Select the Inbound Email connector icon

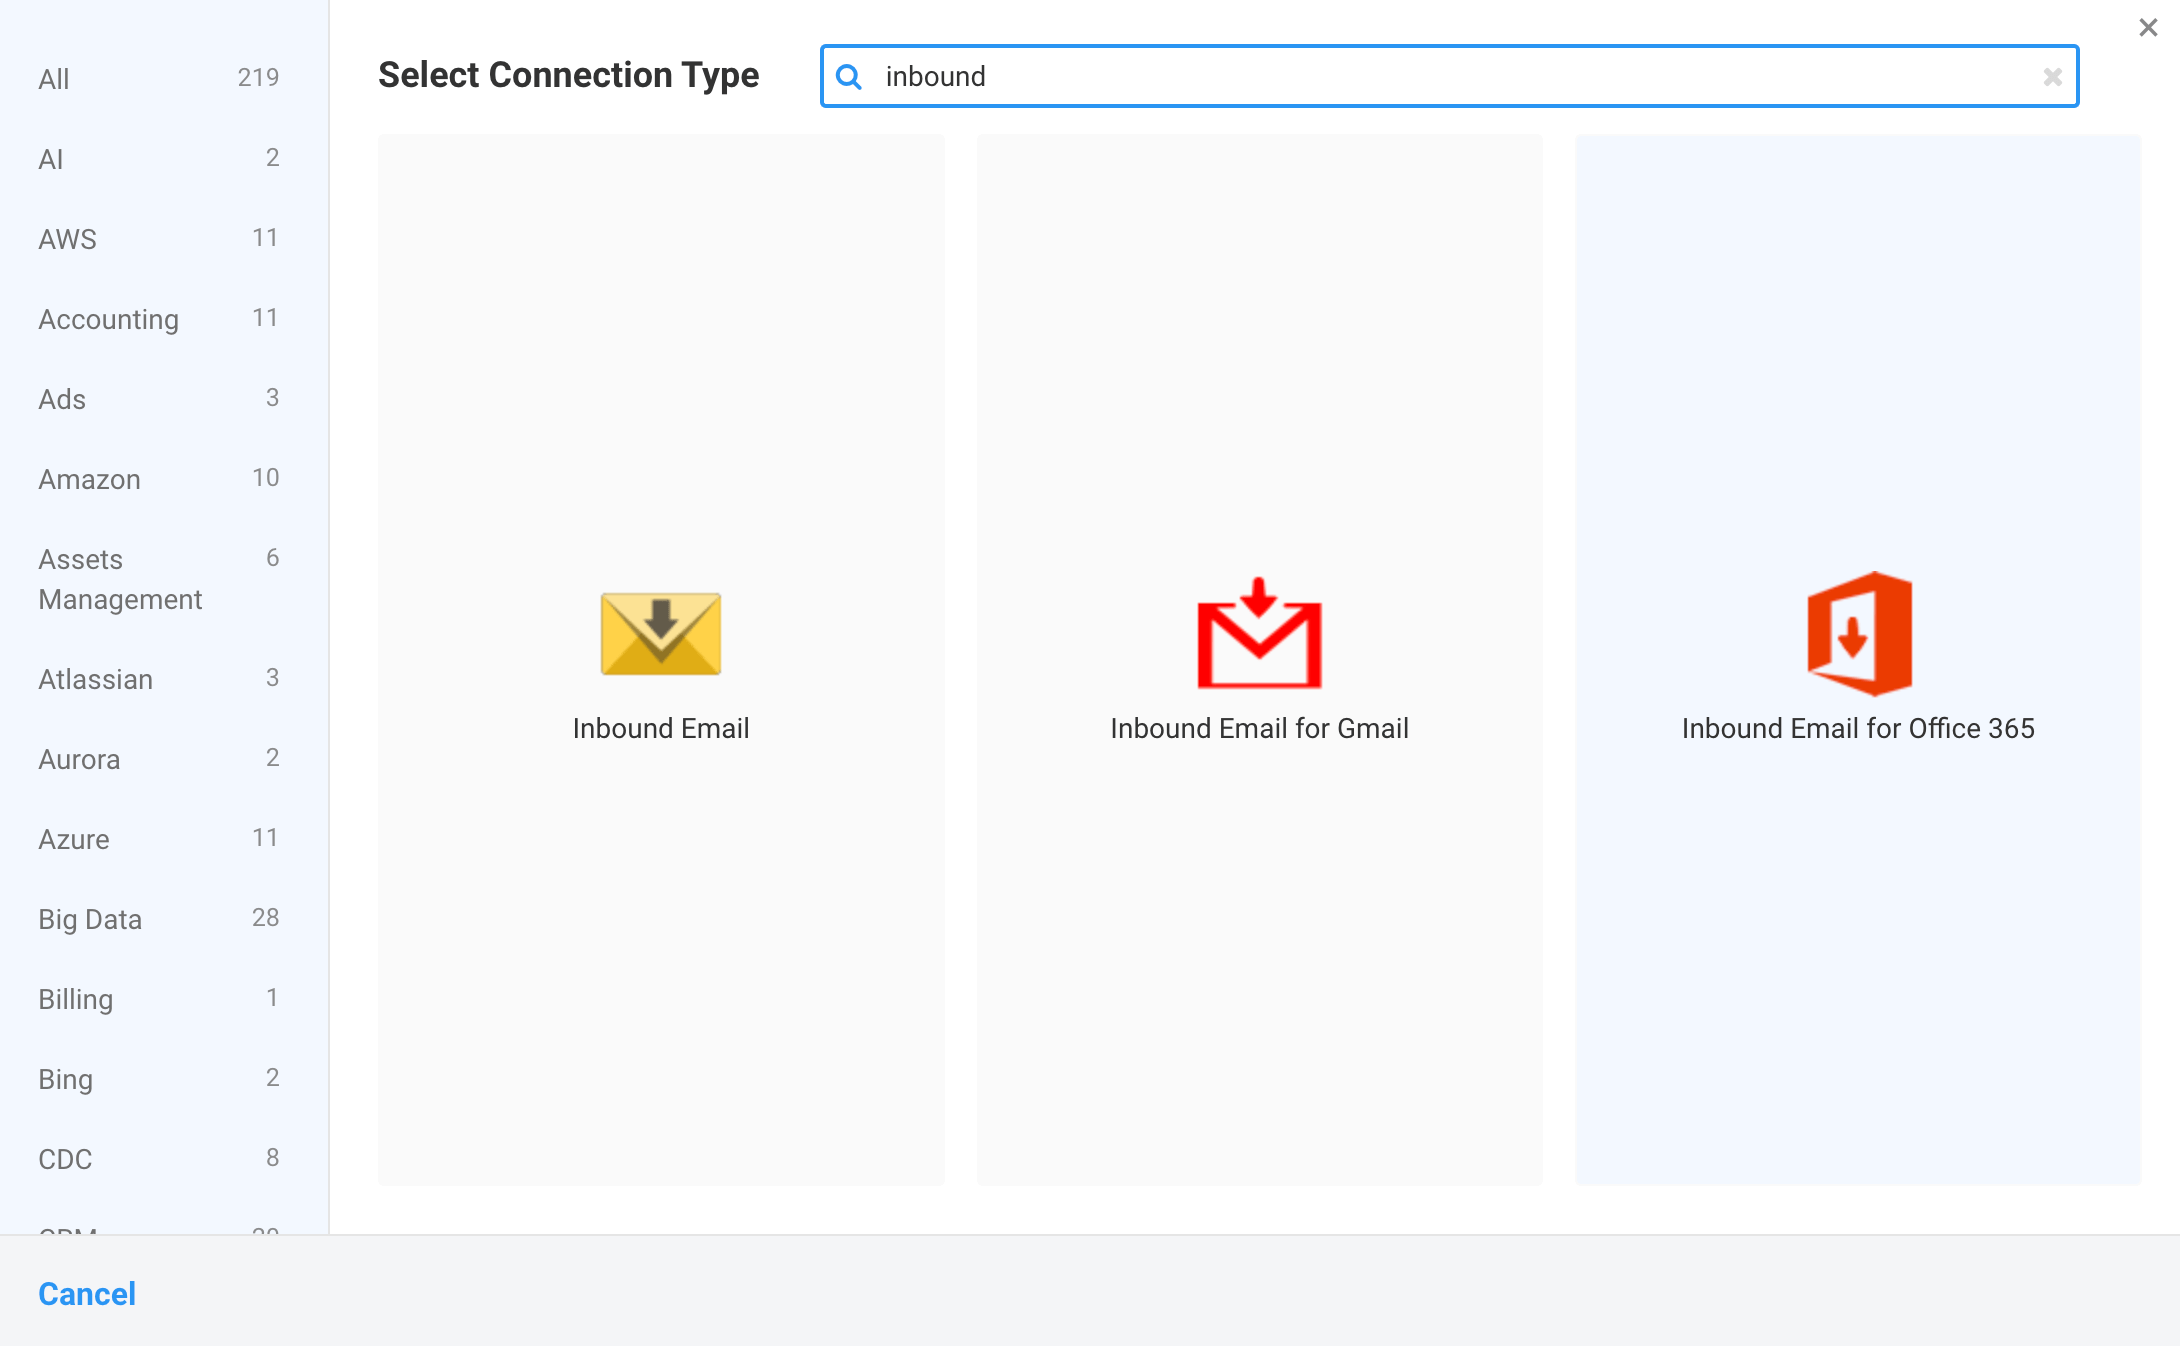660,633
